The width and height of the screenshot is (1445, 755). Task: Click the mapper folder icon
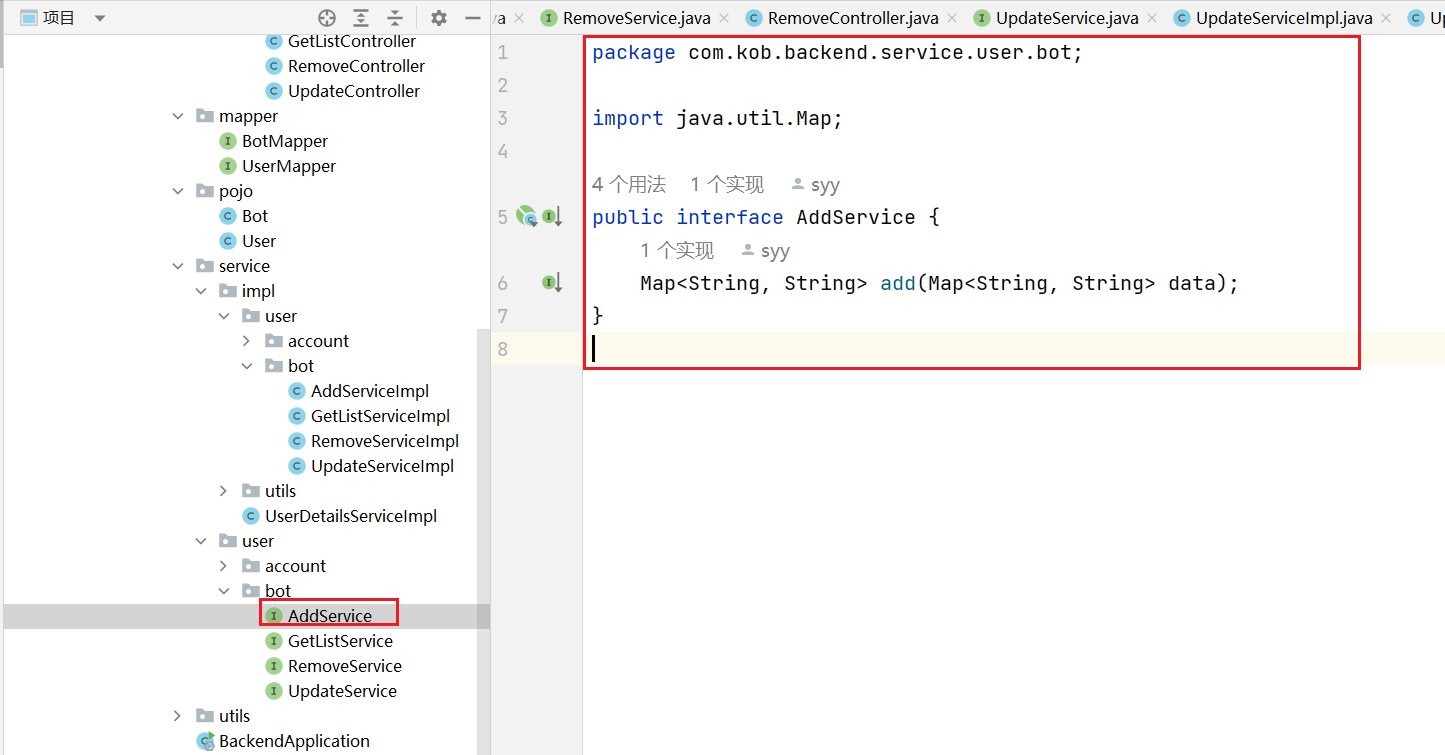coord(205,116)
